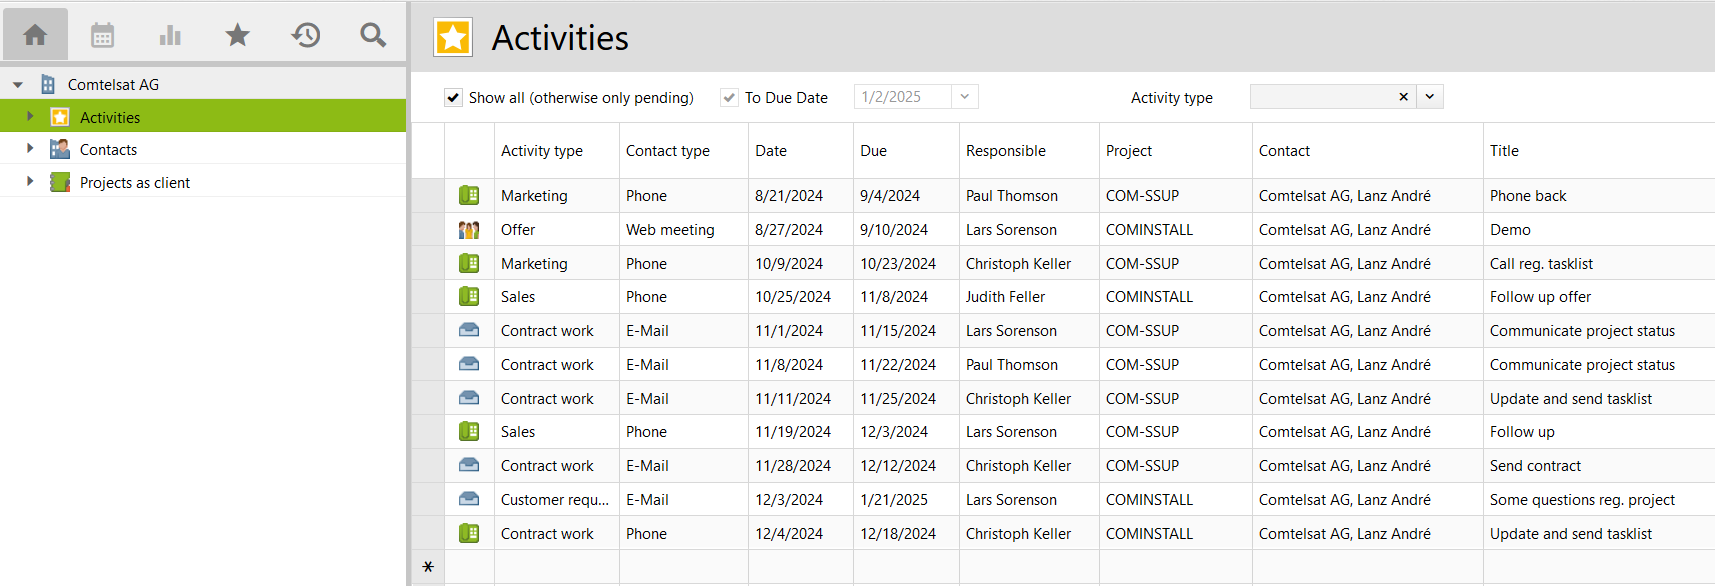
Task: Open the Activity type filter dropdown
Action: [x=1430, y=97]
